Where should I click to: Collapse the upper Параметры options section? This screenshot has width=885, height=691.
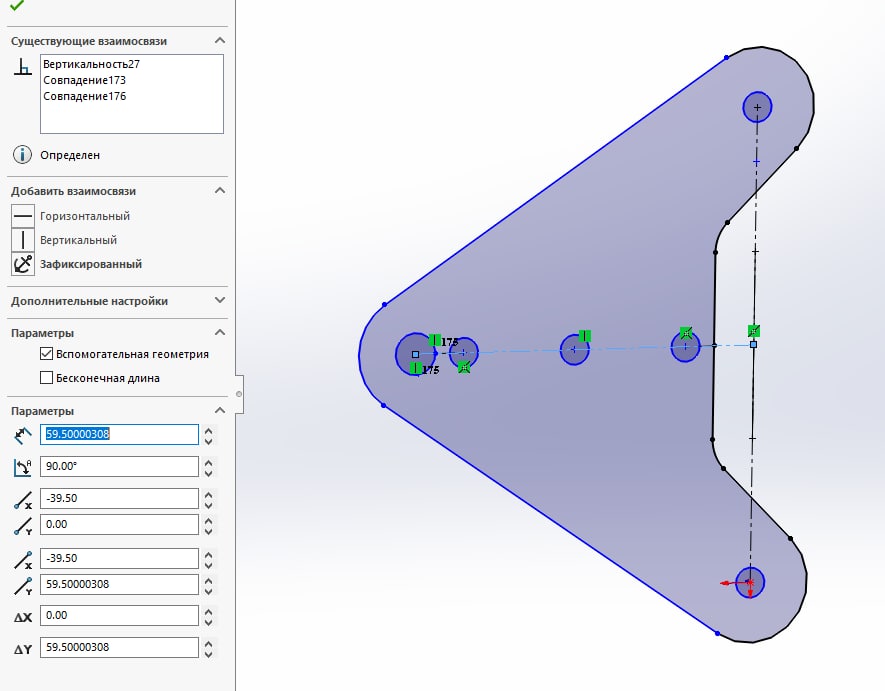coord(220,333)
